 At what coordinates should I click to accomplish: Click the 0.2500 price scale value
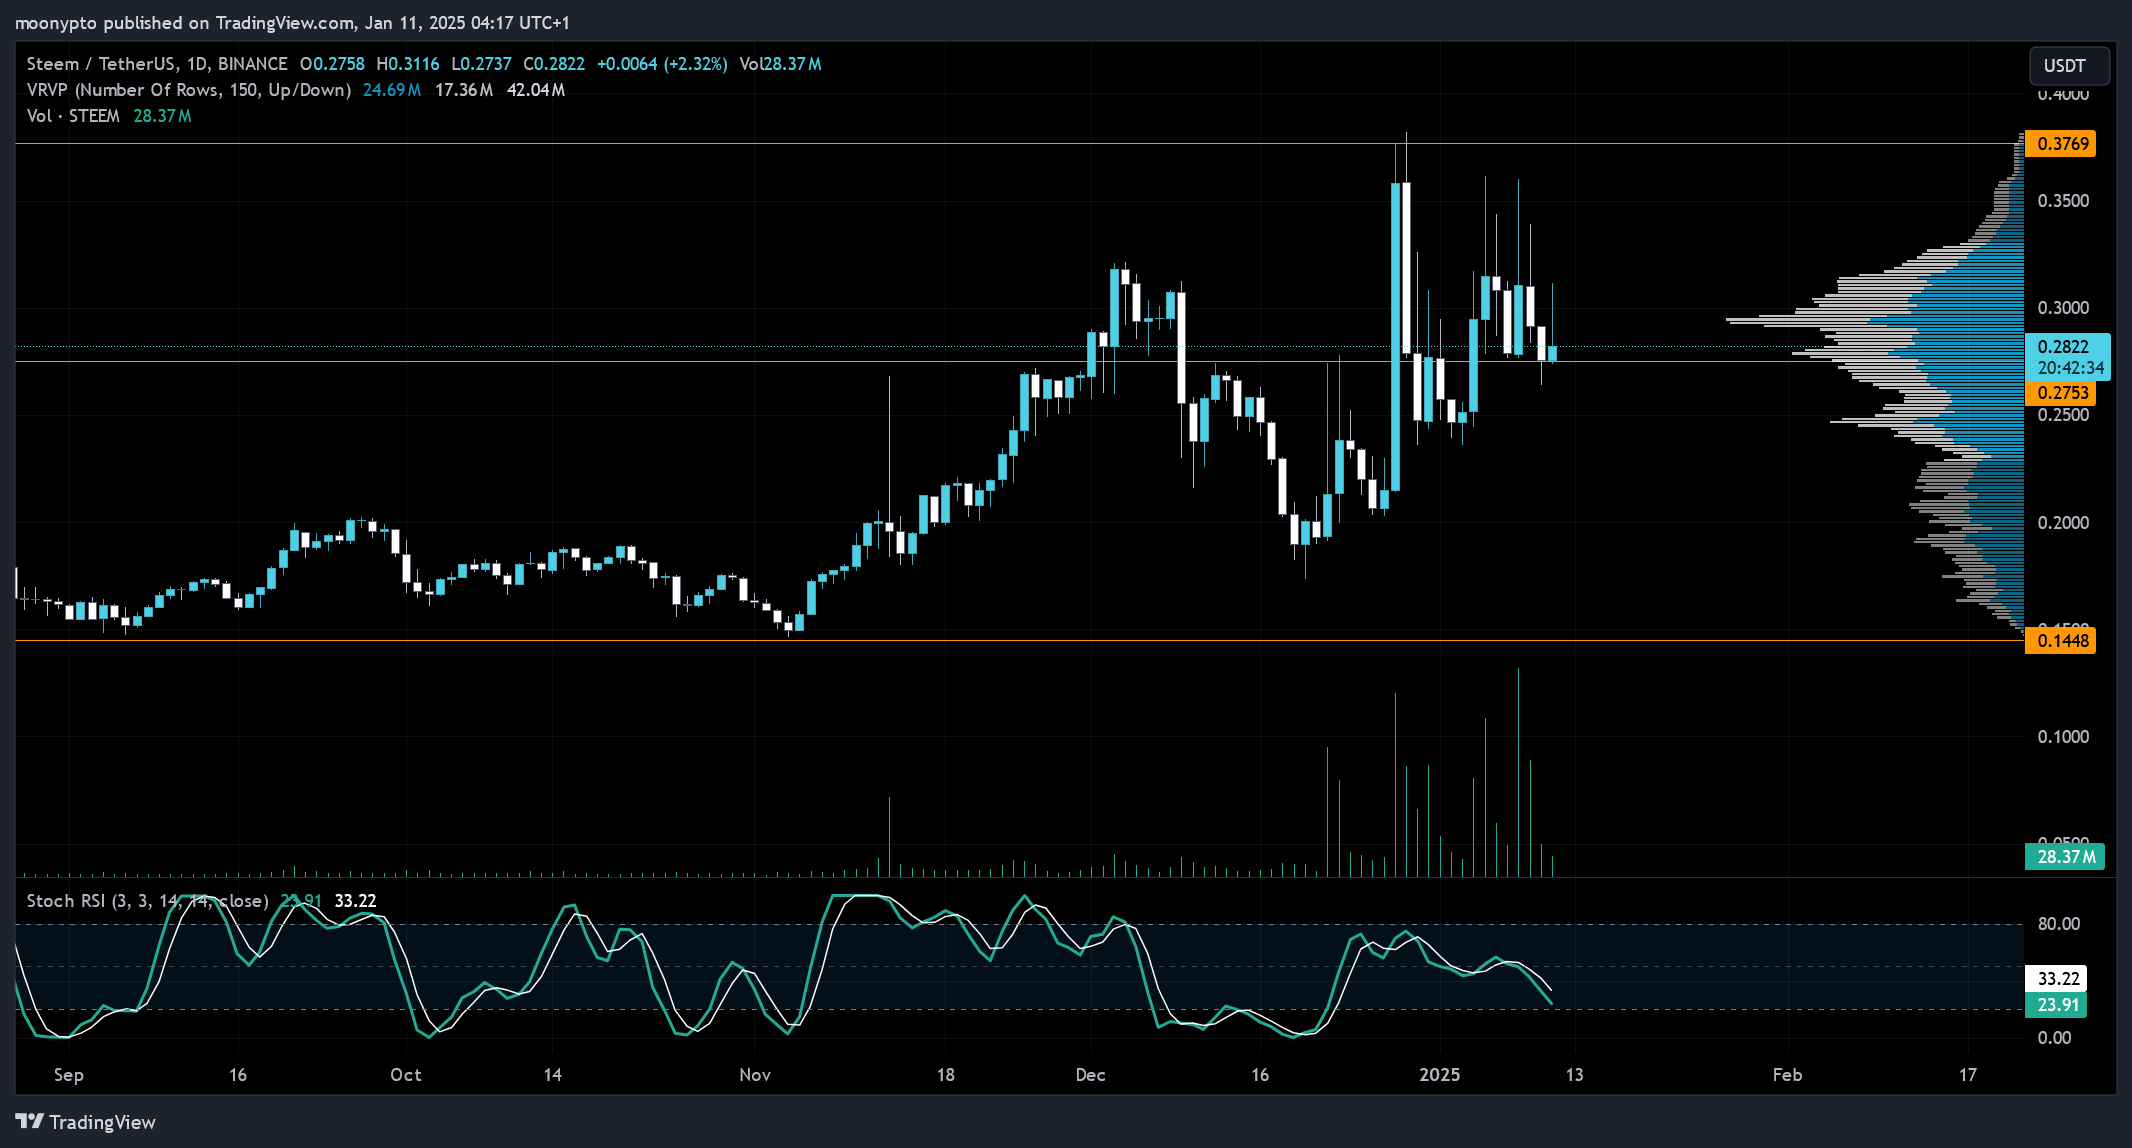pyautogui.click(x=2063, y=415)
